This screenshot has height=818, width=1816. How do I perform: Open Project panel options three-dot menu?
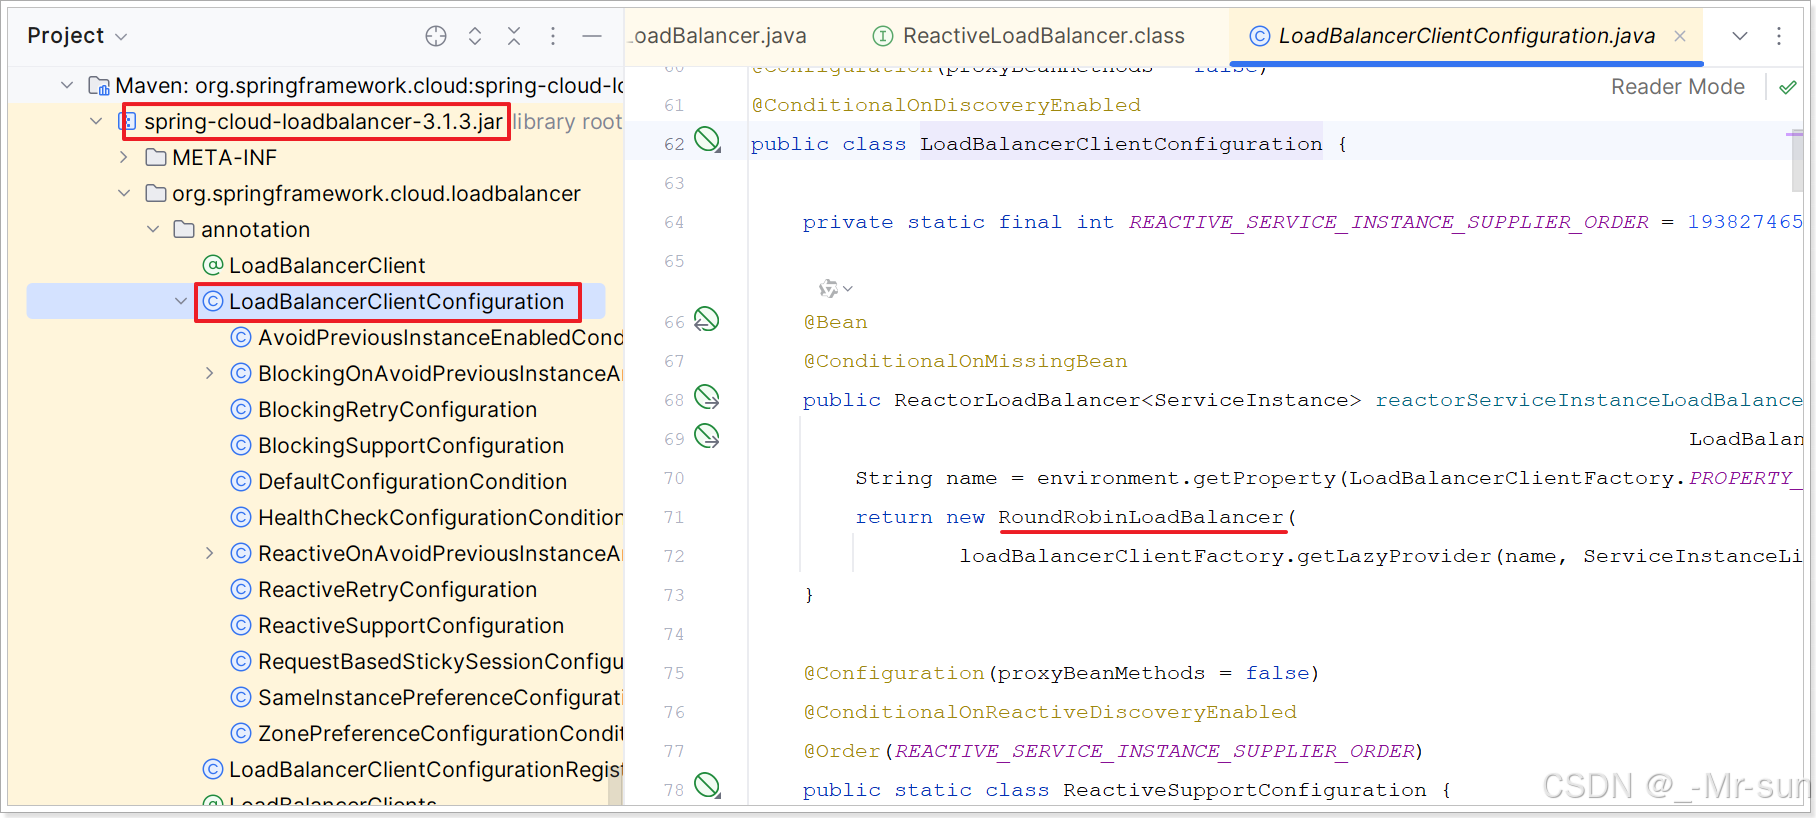coord(553,36)
